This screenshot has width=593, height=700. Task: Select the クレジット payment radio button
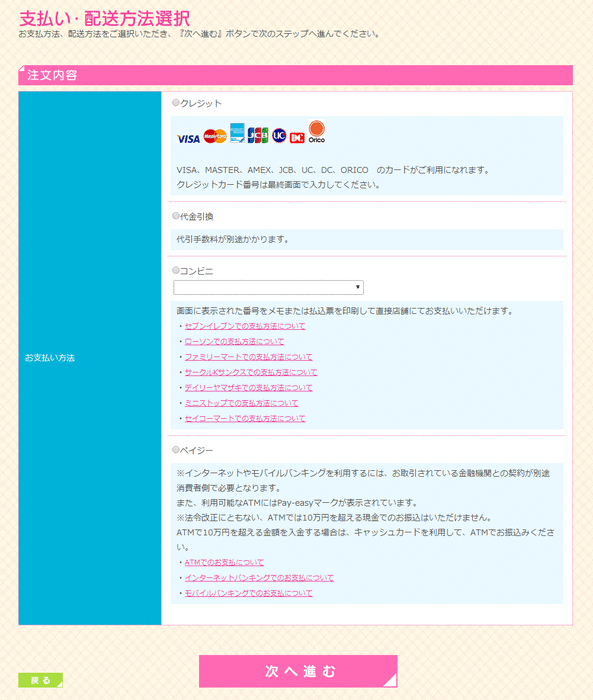pos(176,103)
